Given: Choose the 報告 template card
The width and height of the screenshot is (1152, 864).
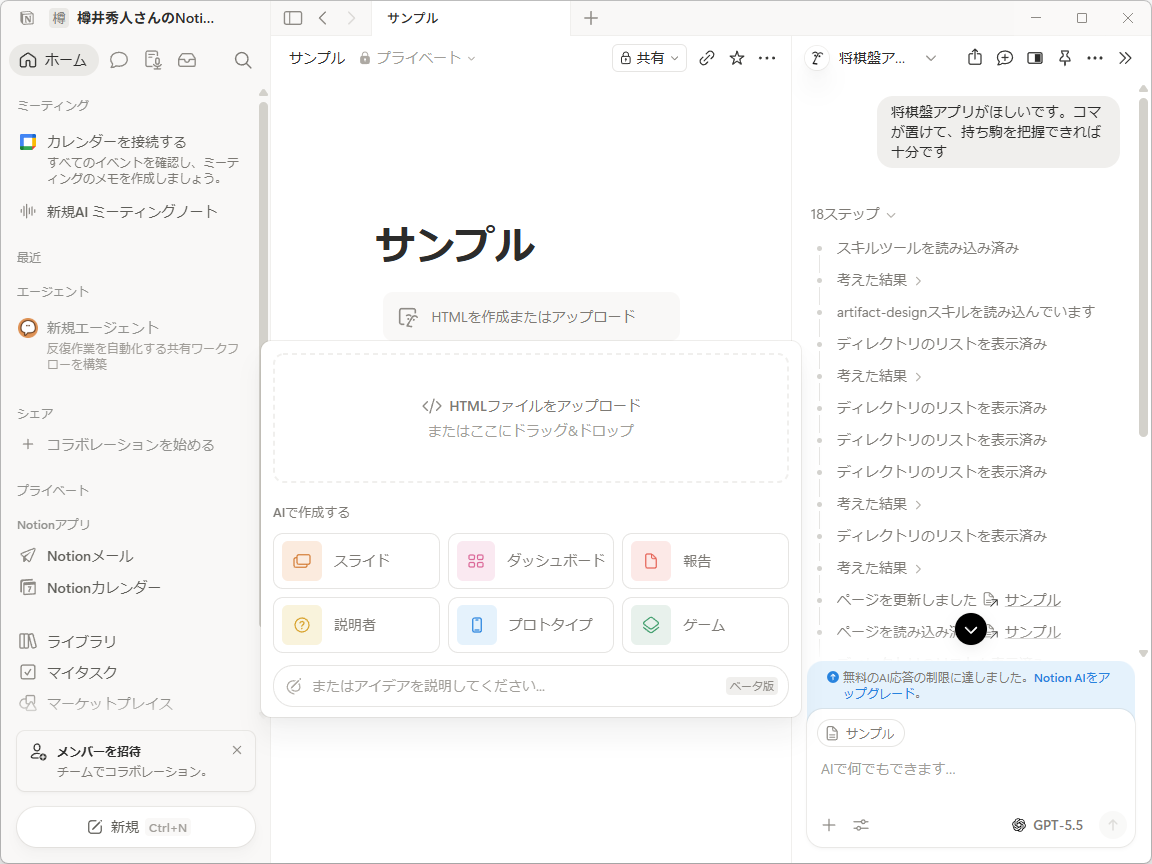Looking at the screenshot, I should click(705, 561).
